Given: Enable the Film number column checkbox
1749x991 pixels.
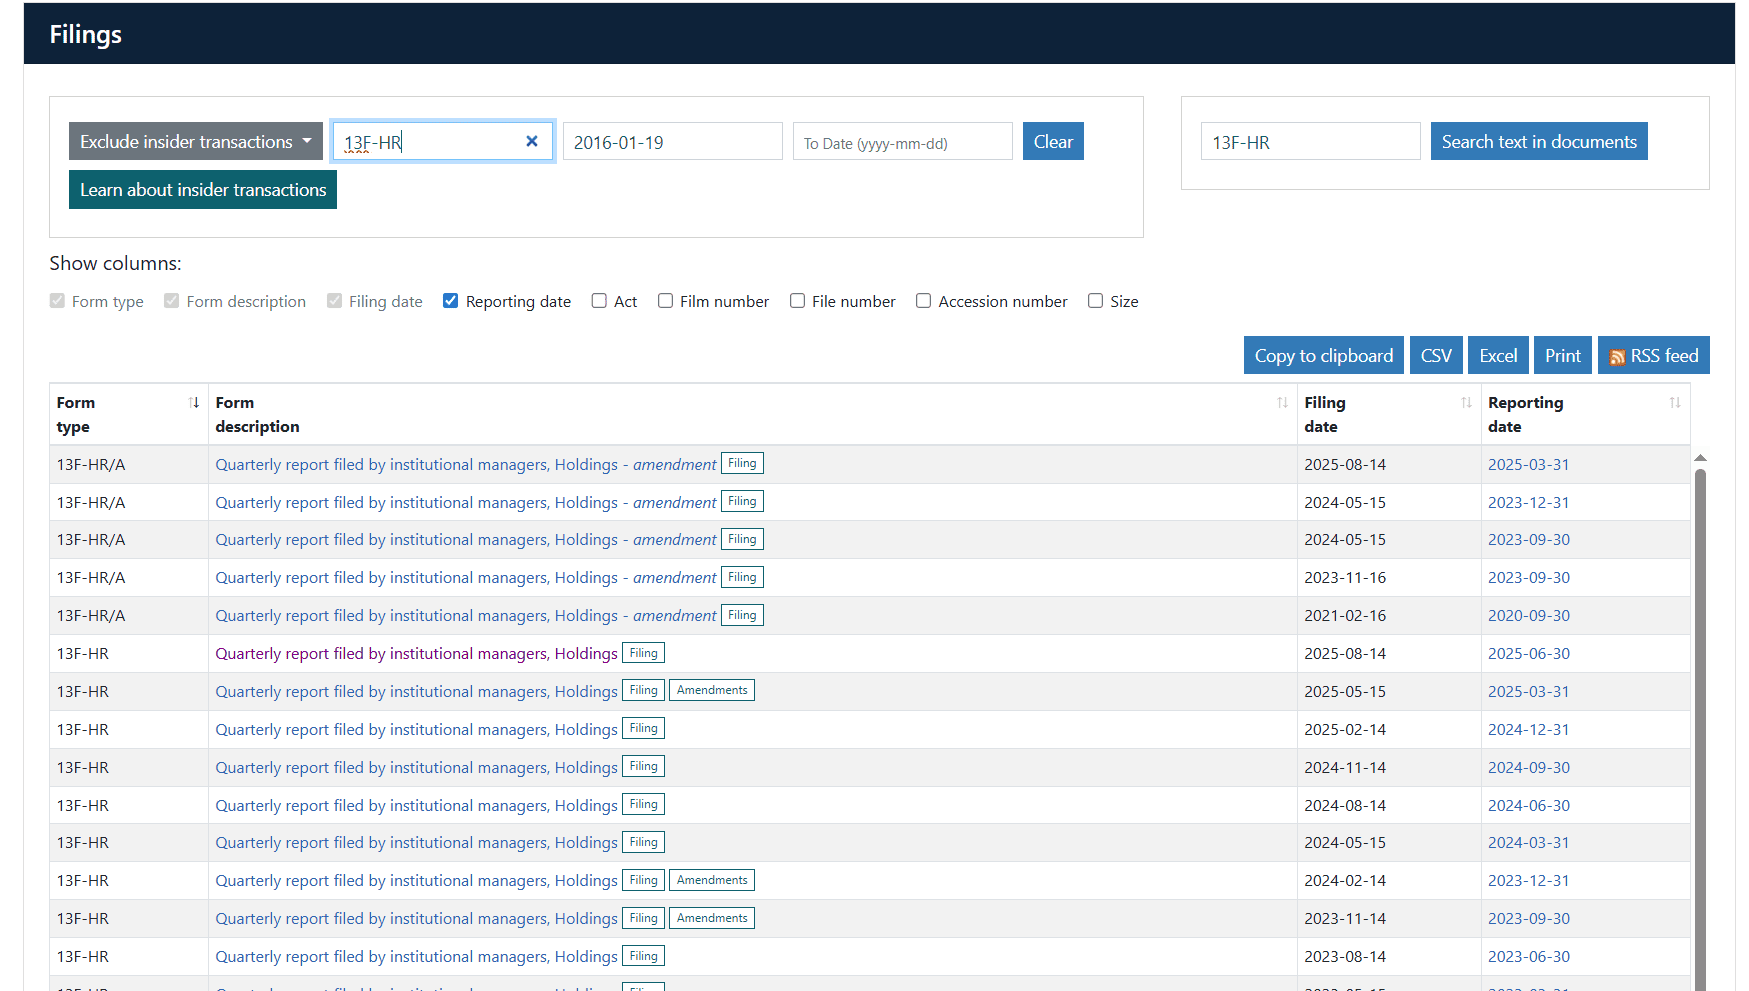Looking at the screenshot, I should coord(665,301).
